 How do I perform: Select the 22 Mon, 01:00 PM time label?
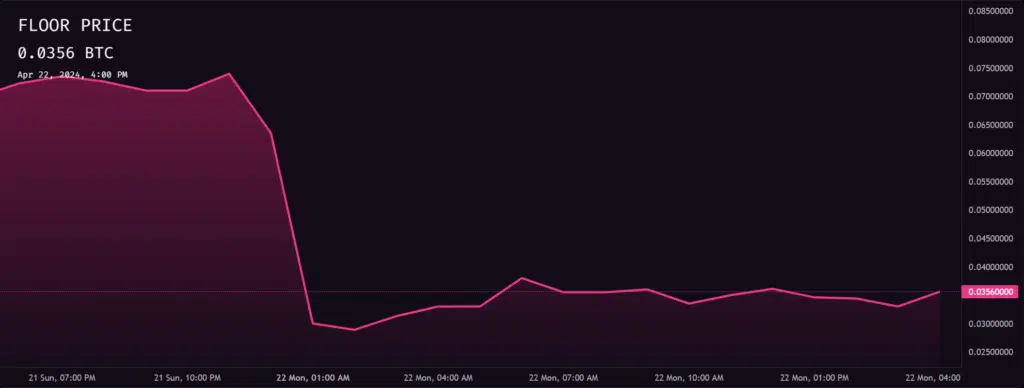(x=815, y=378)
